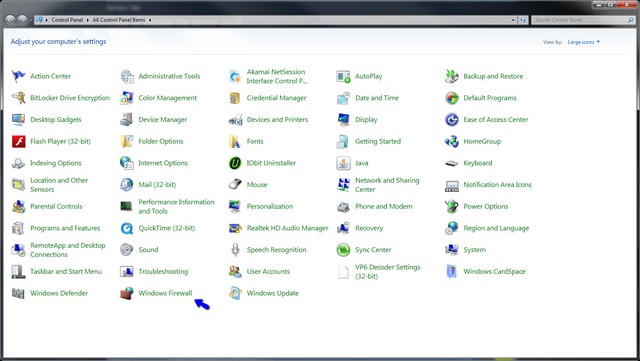Refresh the address bar view
This screenshot has width=640, height=361.
tap(523, 20)
